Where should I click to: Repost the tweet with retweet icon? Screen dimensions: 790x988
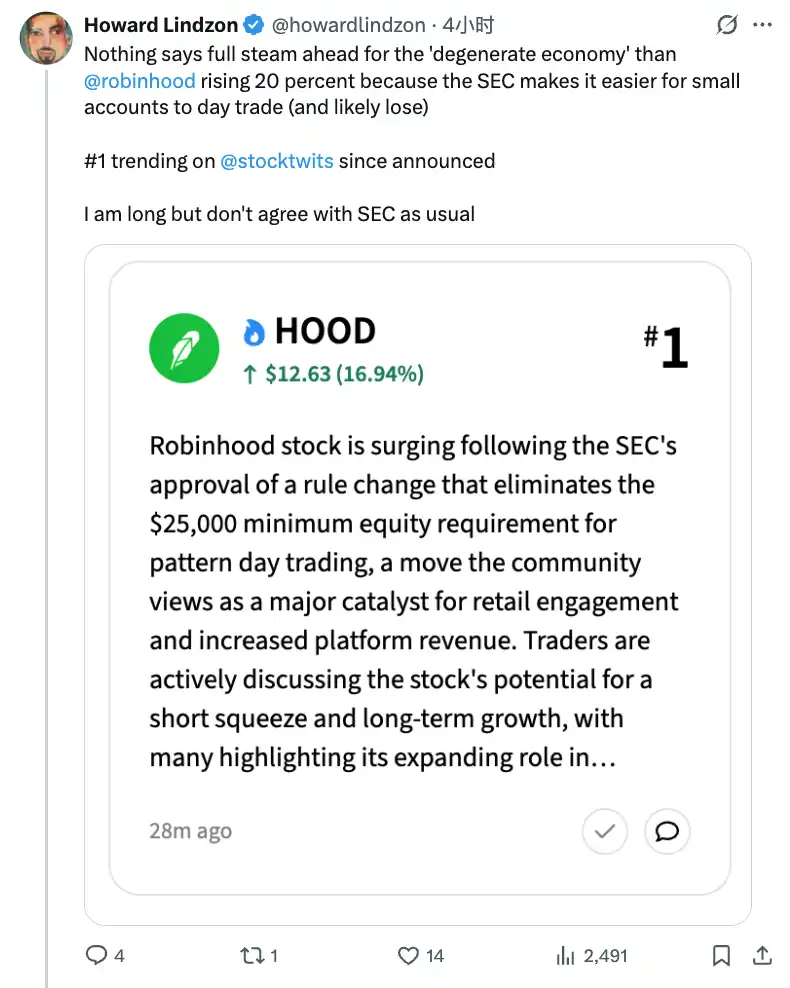tap(252, 955)
